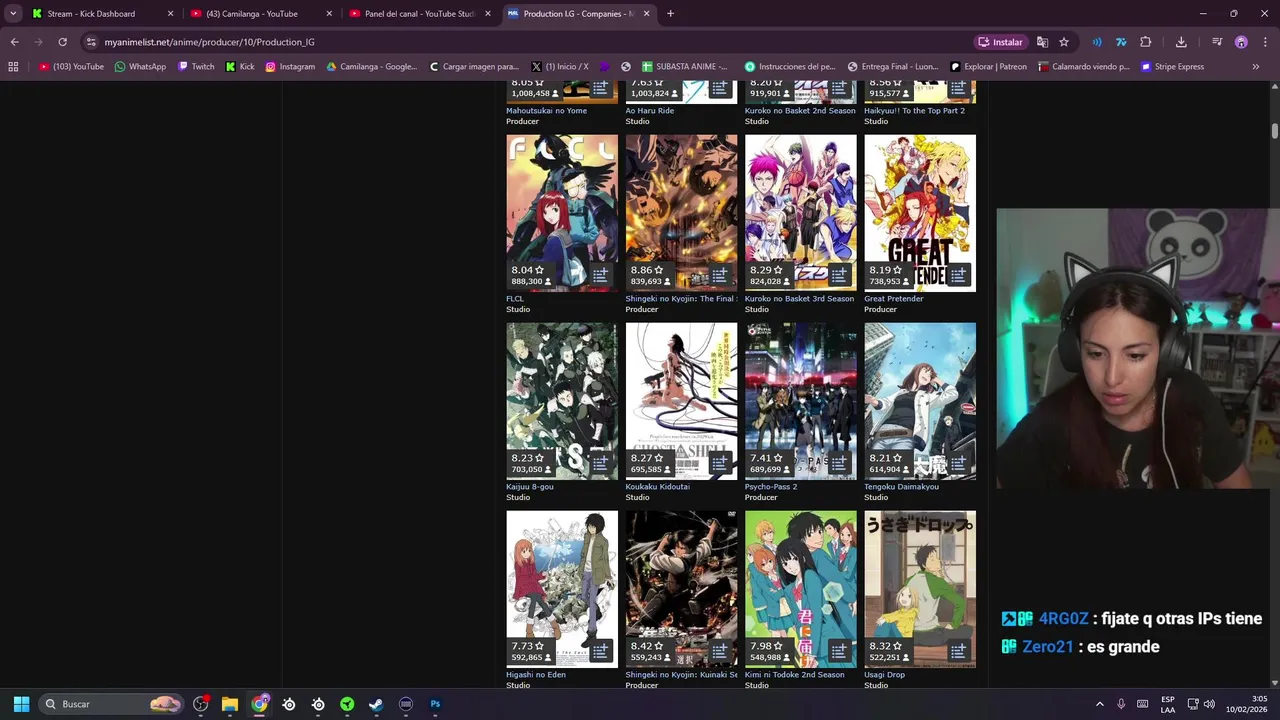Screen dimensions: 1280x720
Task: Open the WhatsApp bookmark
Action: [140, 67]
